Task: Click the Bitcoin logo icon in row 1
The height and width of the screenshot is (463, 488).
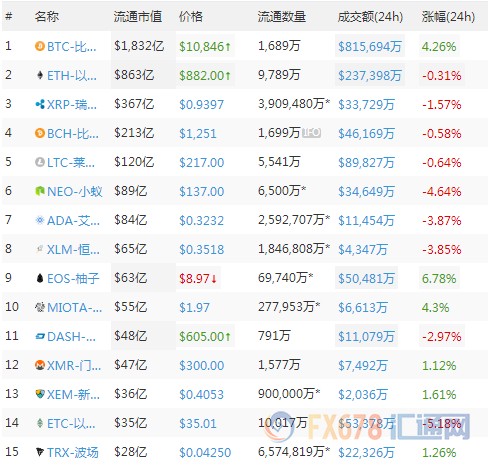Action: coord(40,46)
